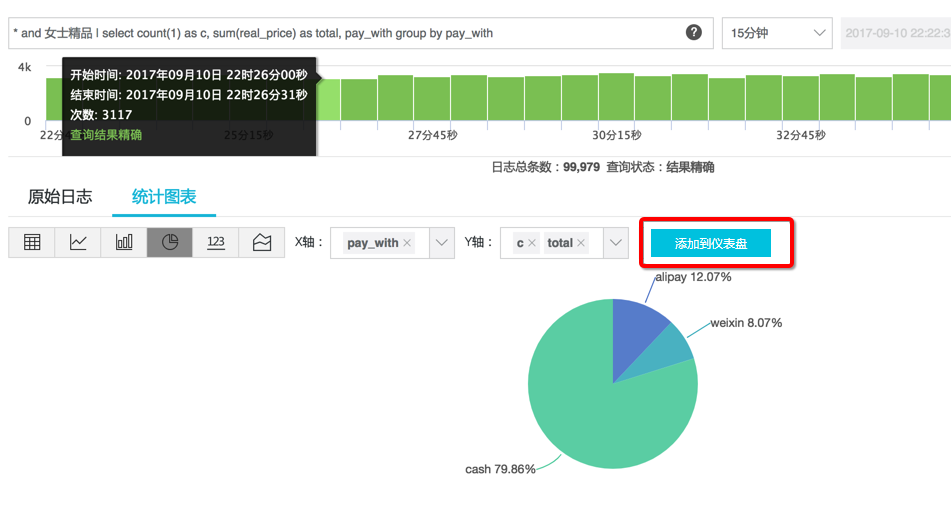Switch to table chart view
951x514 pixels.
(x=32, y=243)
